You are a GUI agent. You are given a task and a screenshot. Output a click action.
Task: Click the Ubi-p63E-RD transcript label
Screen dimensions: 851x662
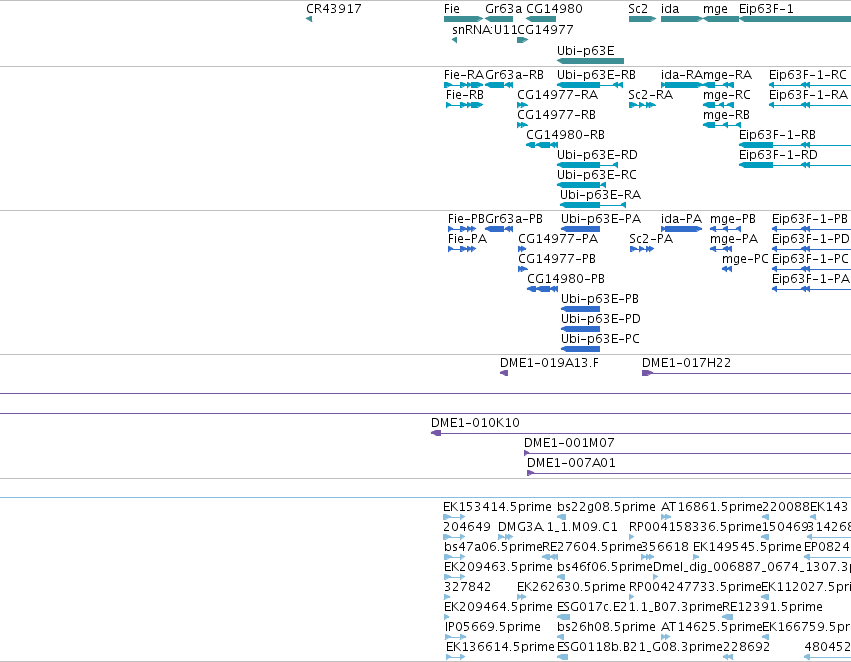[597, 155]
